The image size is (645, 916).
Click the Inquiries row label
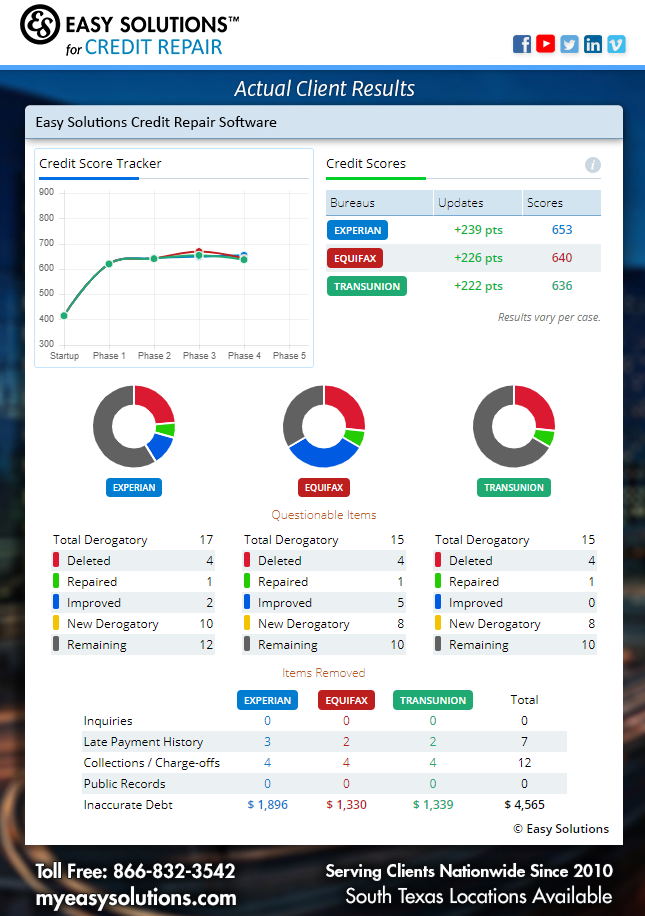coord(108,721)
